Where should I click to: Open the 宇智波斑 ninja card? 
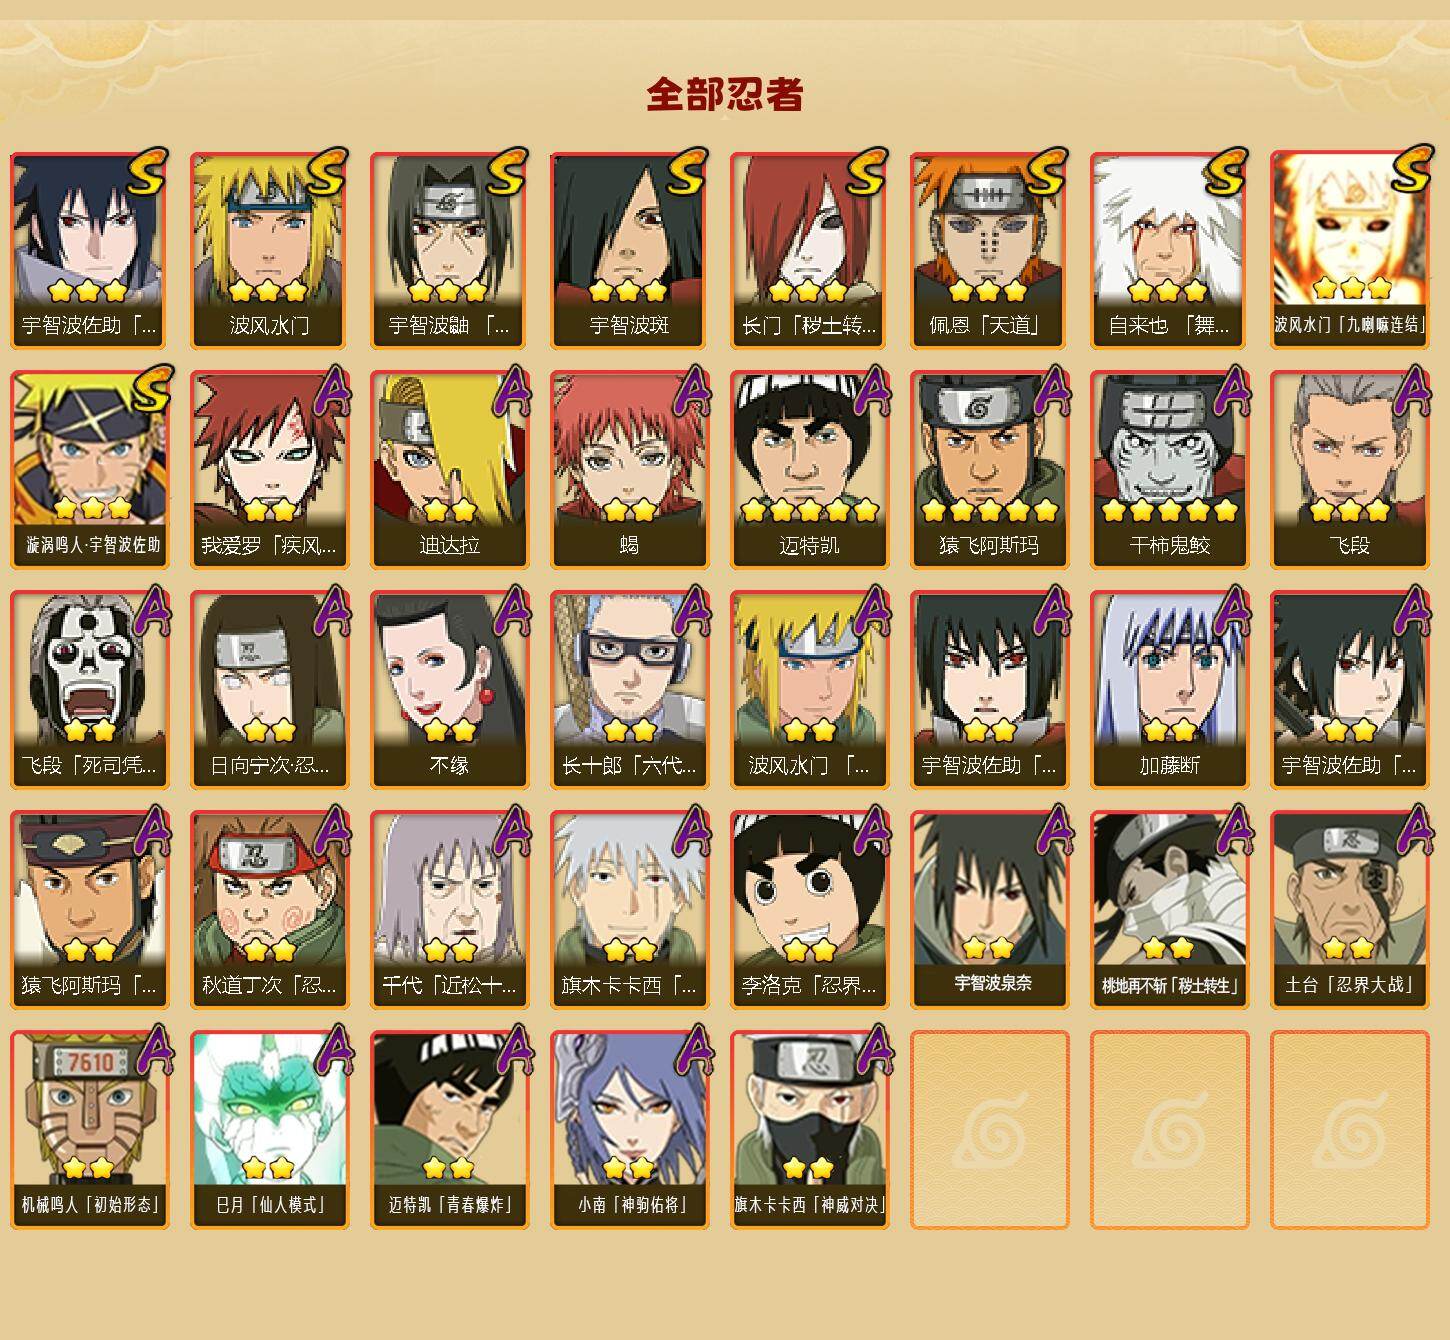629,250
